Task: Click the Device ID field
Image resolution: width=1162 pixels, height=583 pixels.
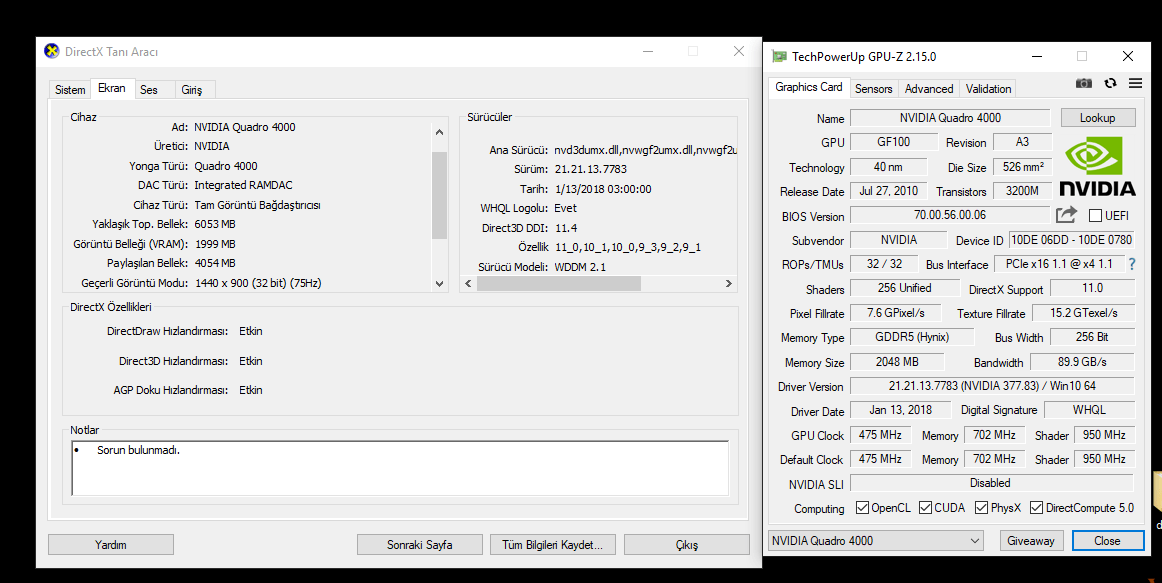Action: [1072, 240]
